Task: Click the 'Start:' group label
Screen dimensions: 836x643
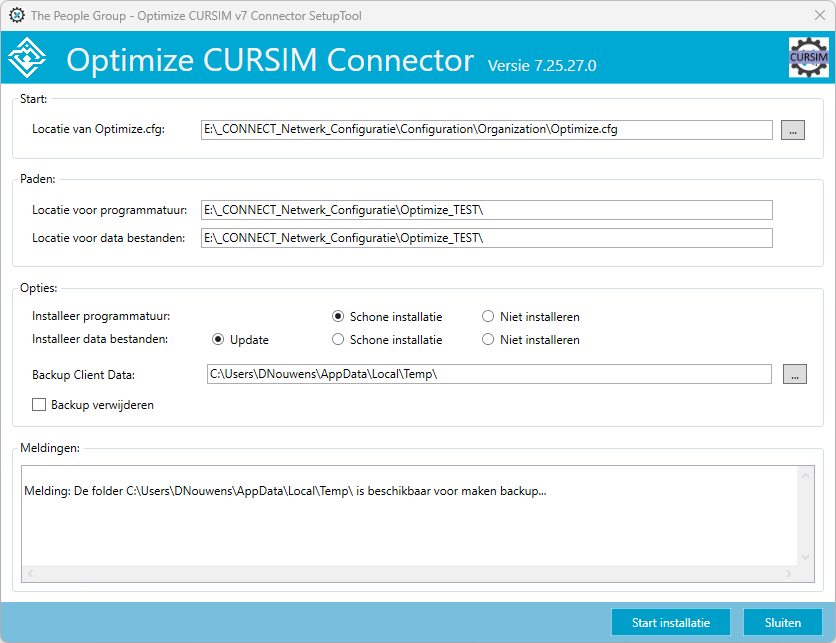Action: (x=34, y=99)
